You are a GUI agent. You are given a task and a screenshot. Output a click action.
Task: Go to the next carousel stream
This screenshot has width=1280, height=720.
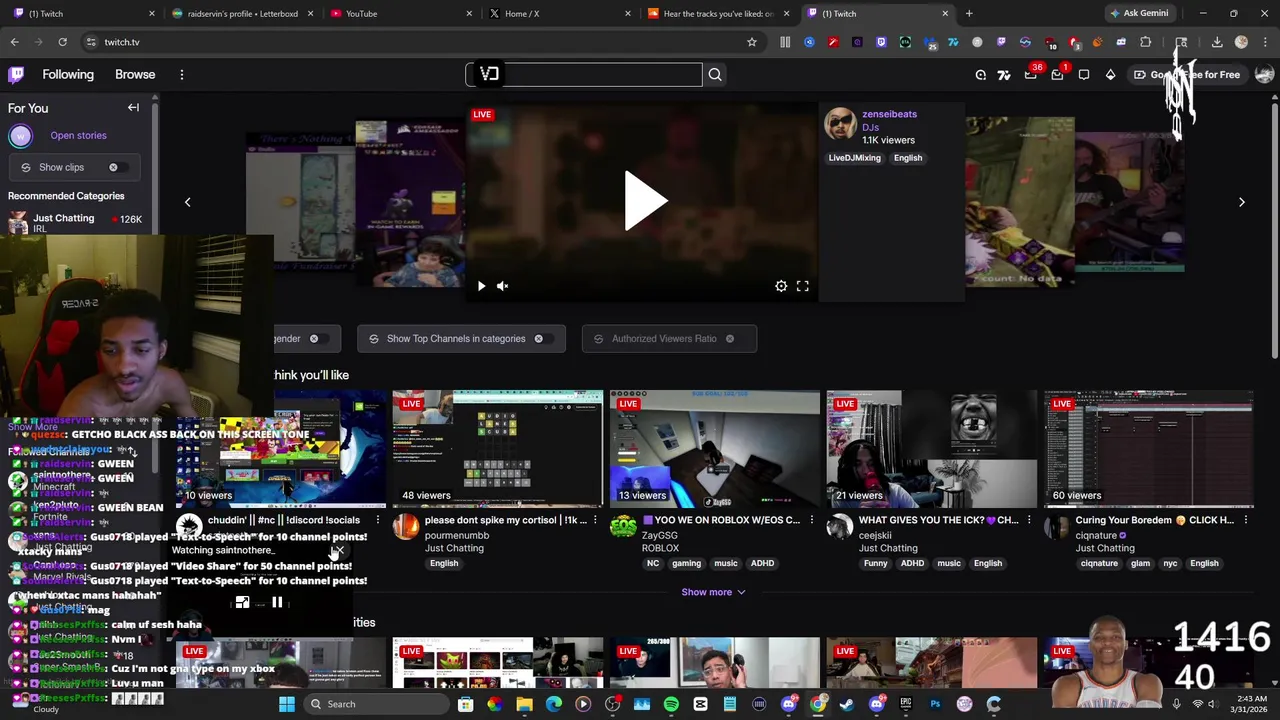(x=1241, y=202)
